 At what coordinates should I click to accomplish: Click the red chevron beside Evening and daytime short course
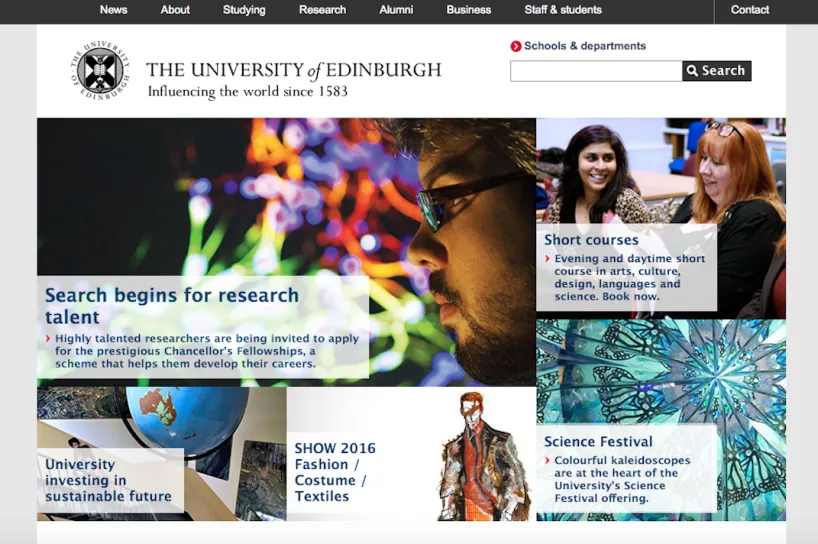547,259
